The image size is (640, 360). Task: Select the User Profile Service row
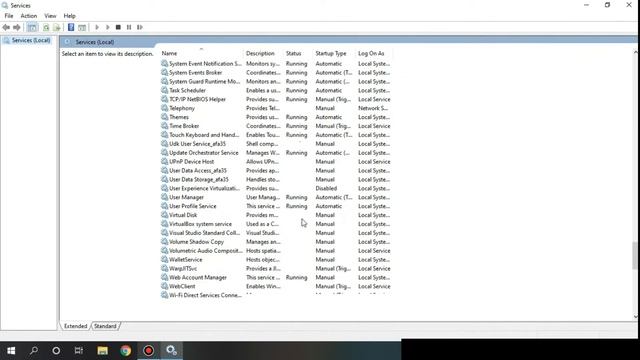[276, 206]
